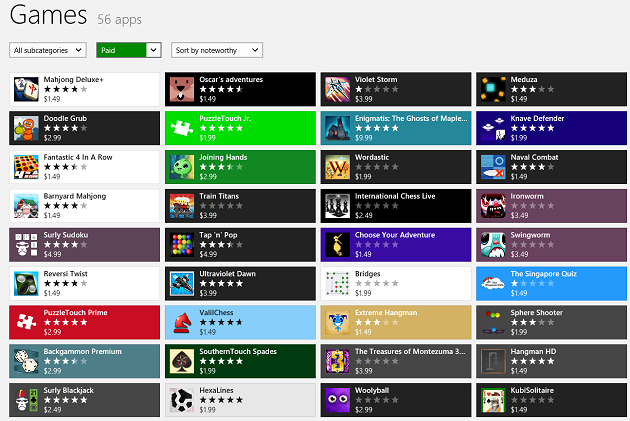Open the Sort by noteworthy dropdown

(x=216, y=50)
